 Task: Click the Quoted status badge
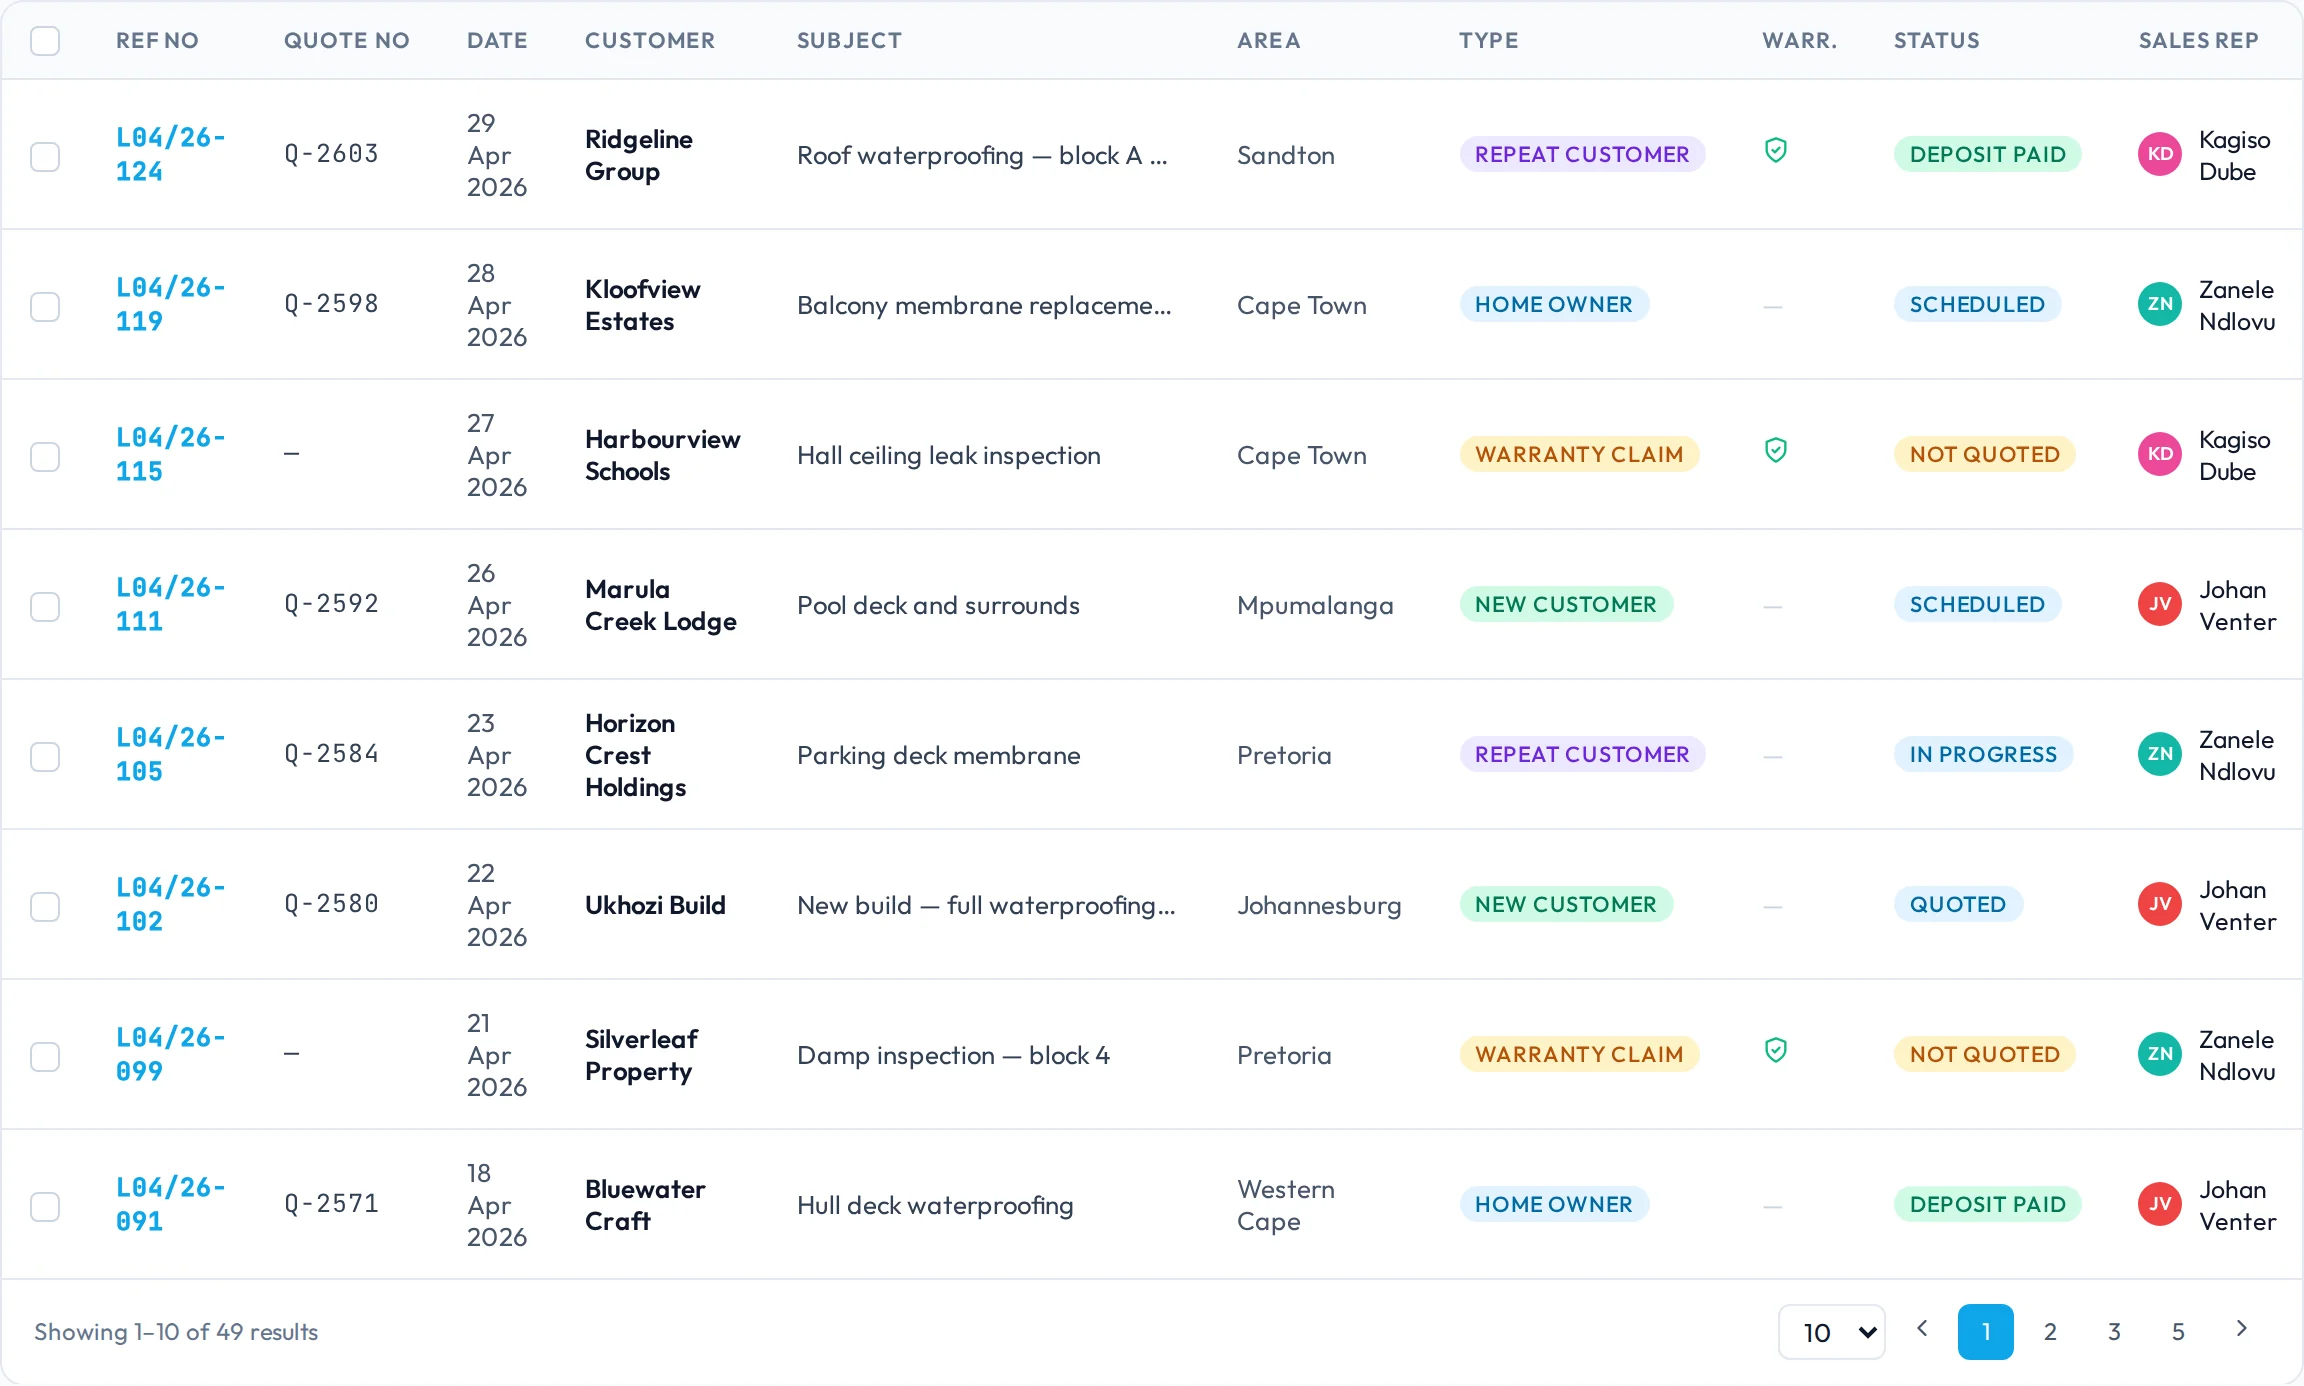tap(1957, 904)
